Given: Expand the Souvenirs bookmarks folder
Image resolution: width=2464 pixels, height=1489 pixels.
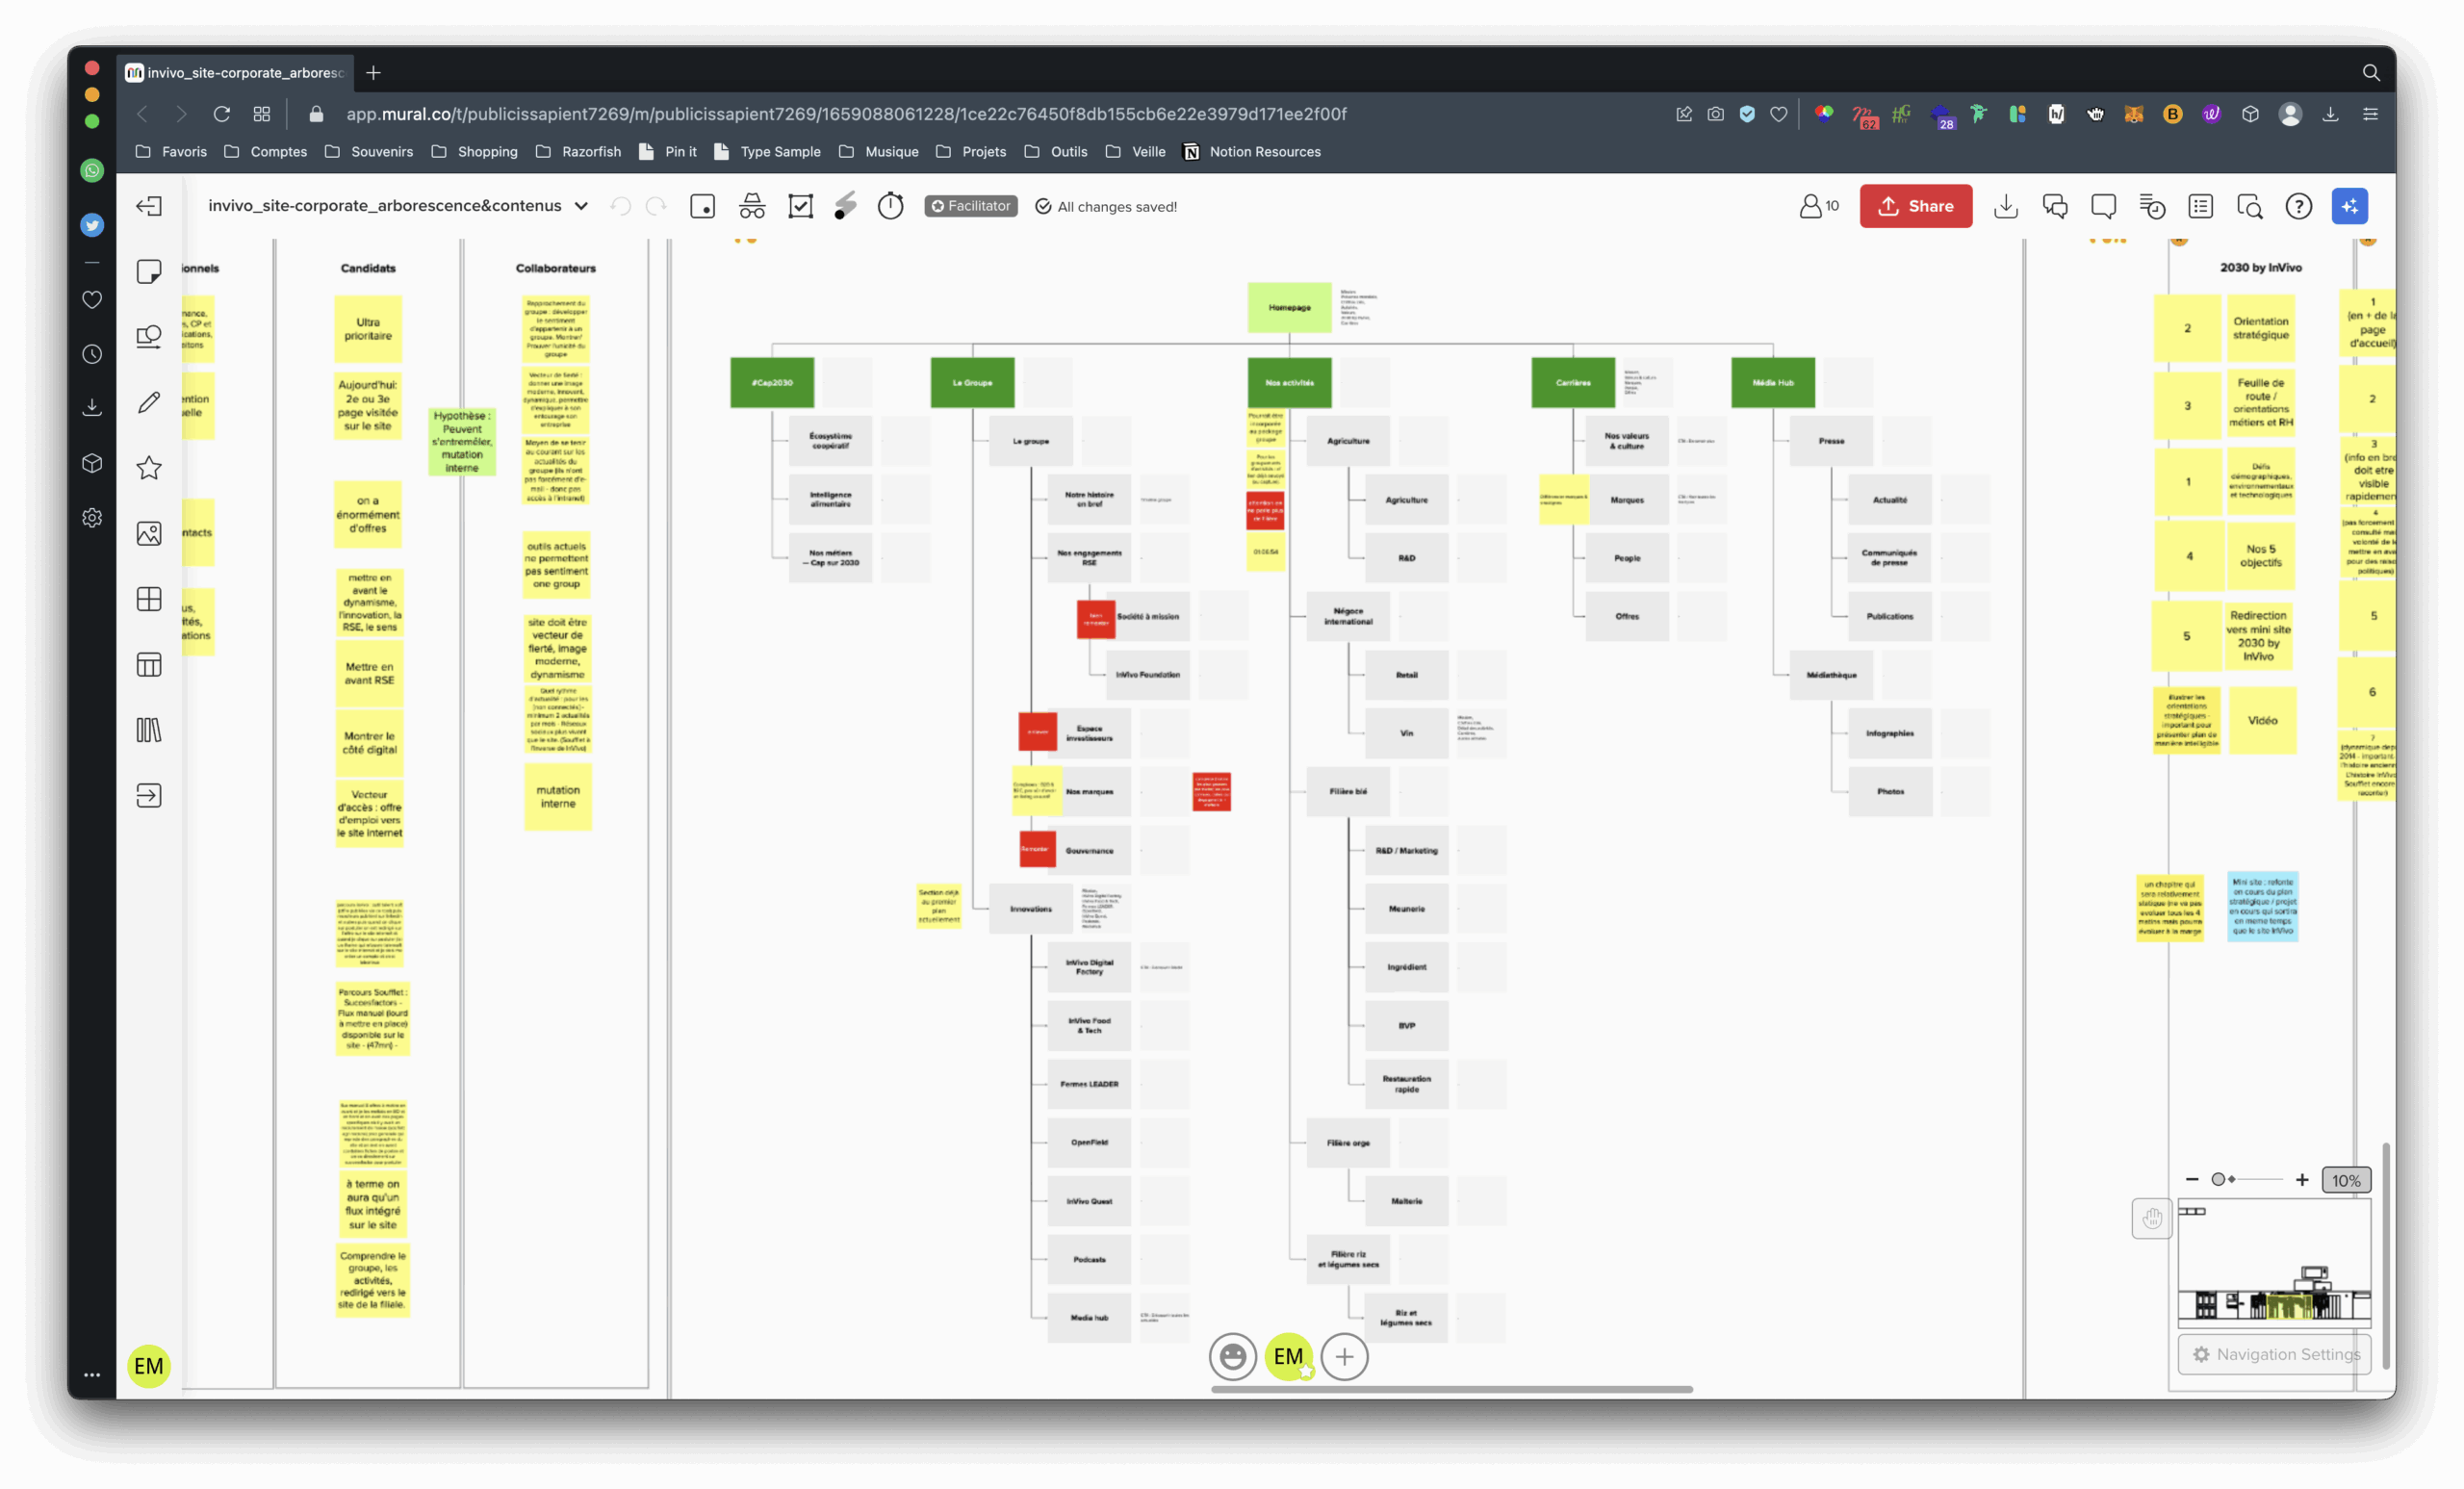Looking at the screenshot, I should [369, 152].
